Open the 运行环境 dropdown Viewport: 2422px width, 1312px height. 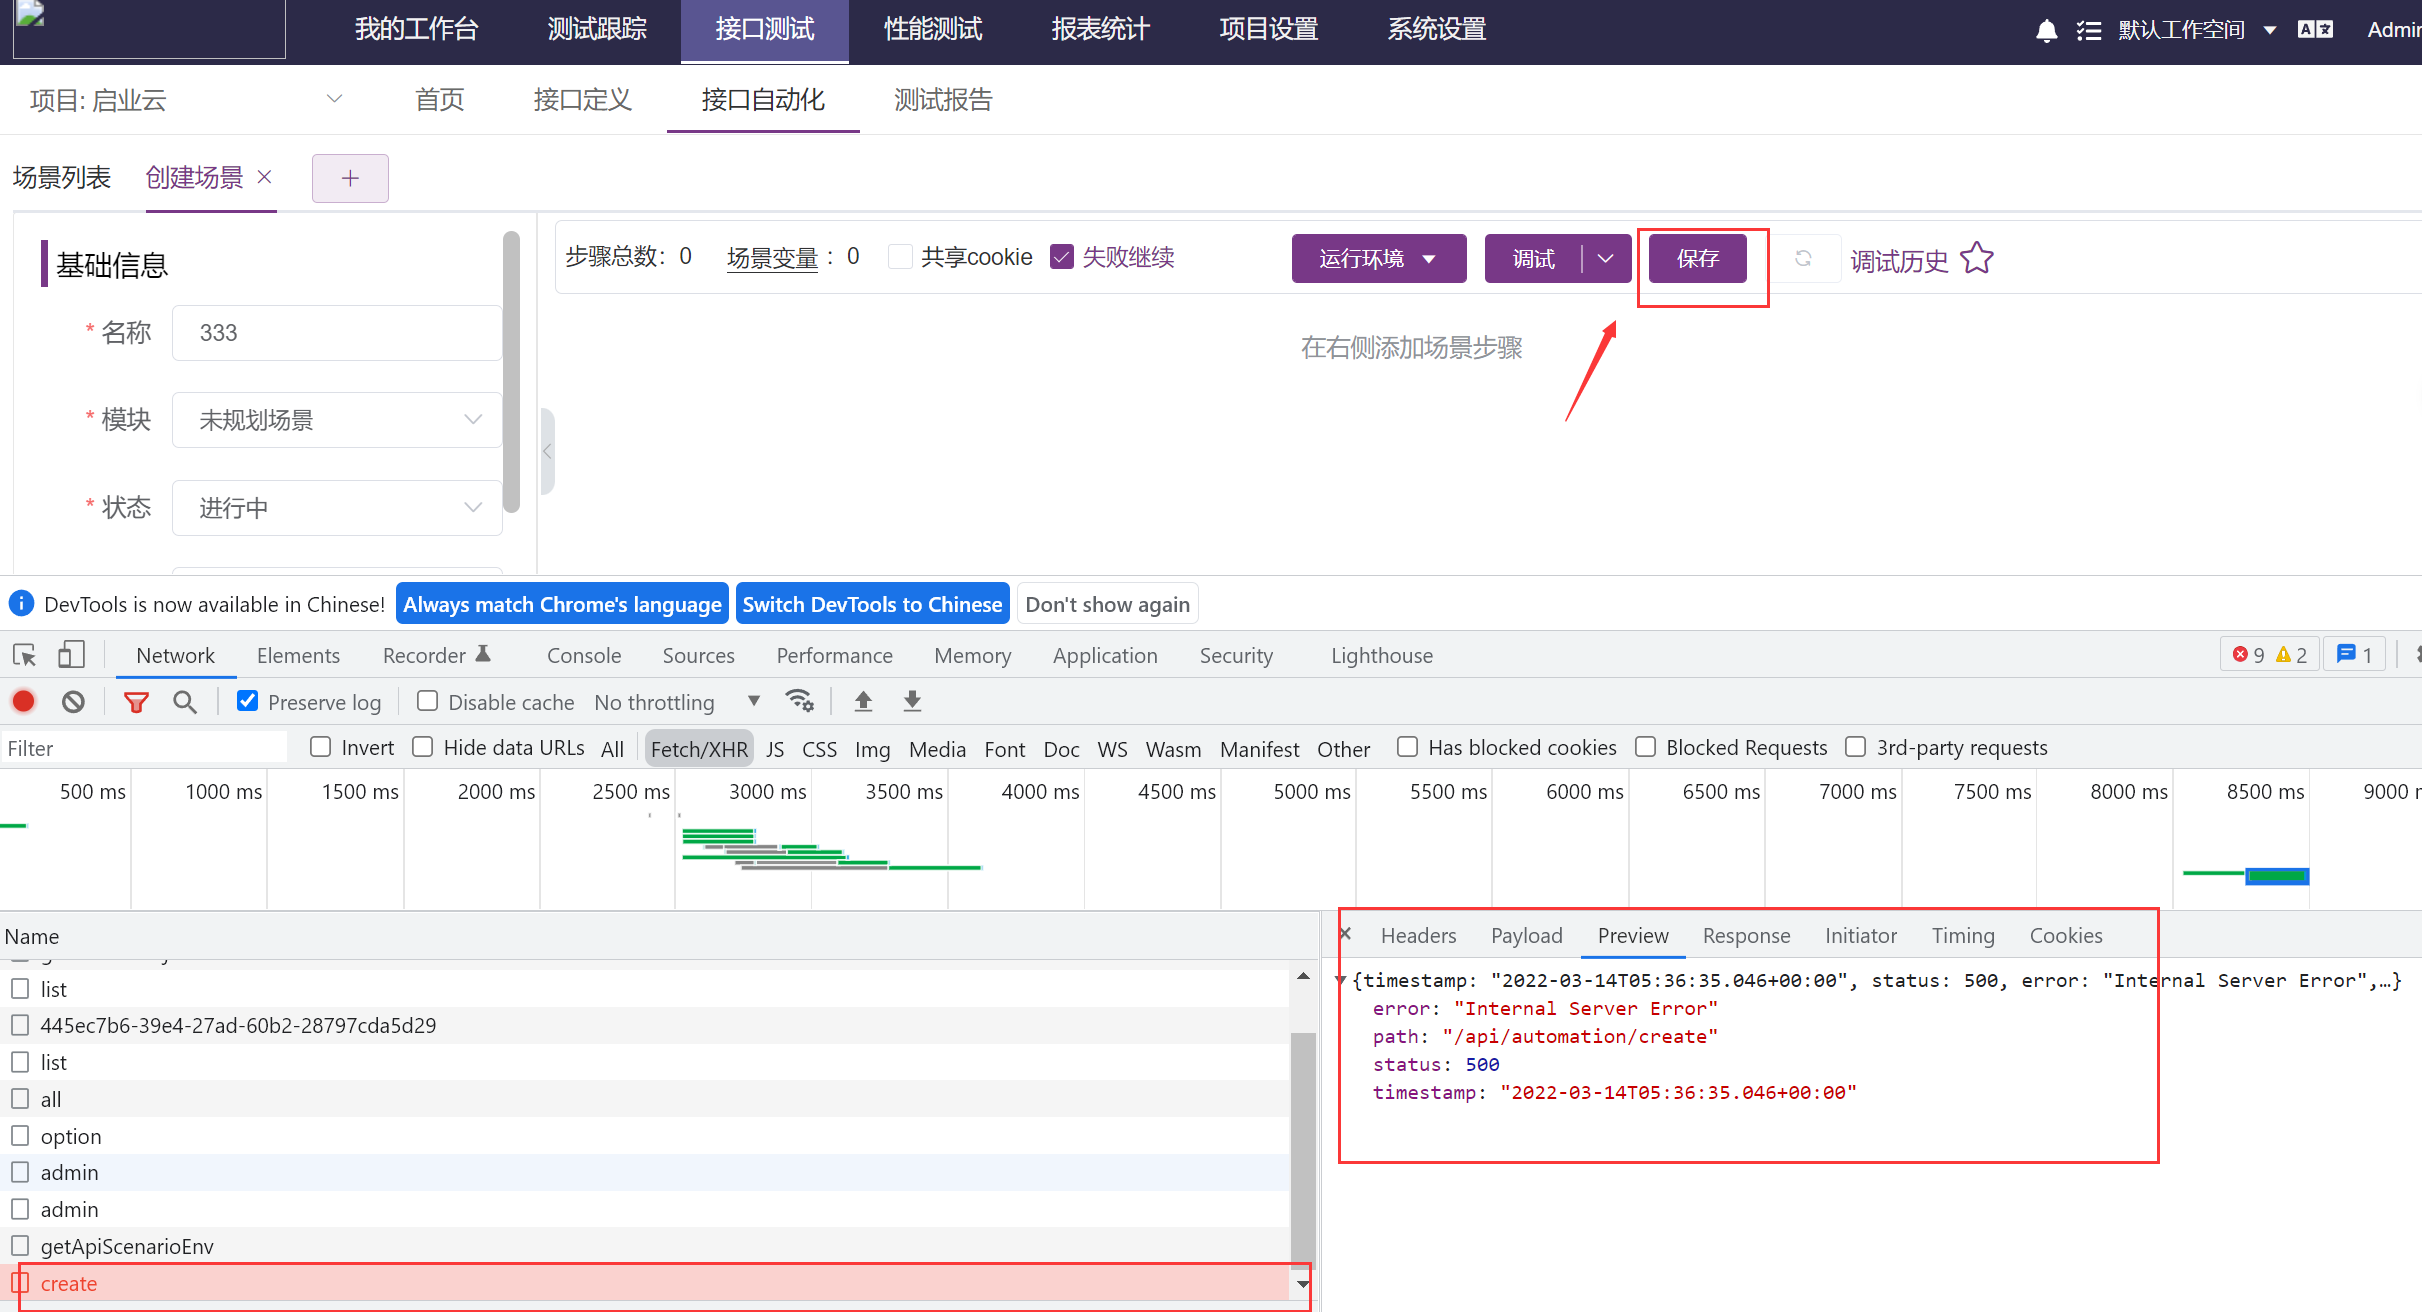coord(1378,258)
